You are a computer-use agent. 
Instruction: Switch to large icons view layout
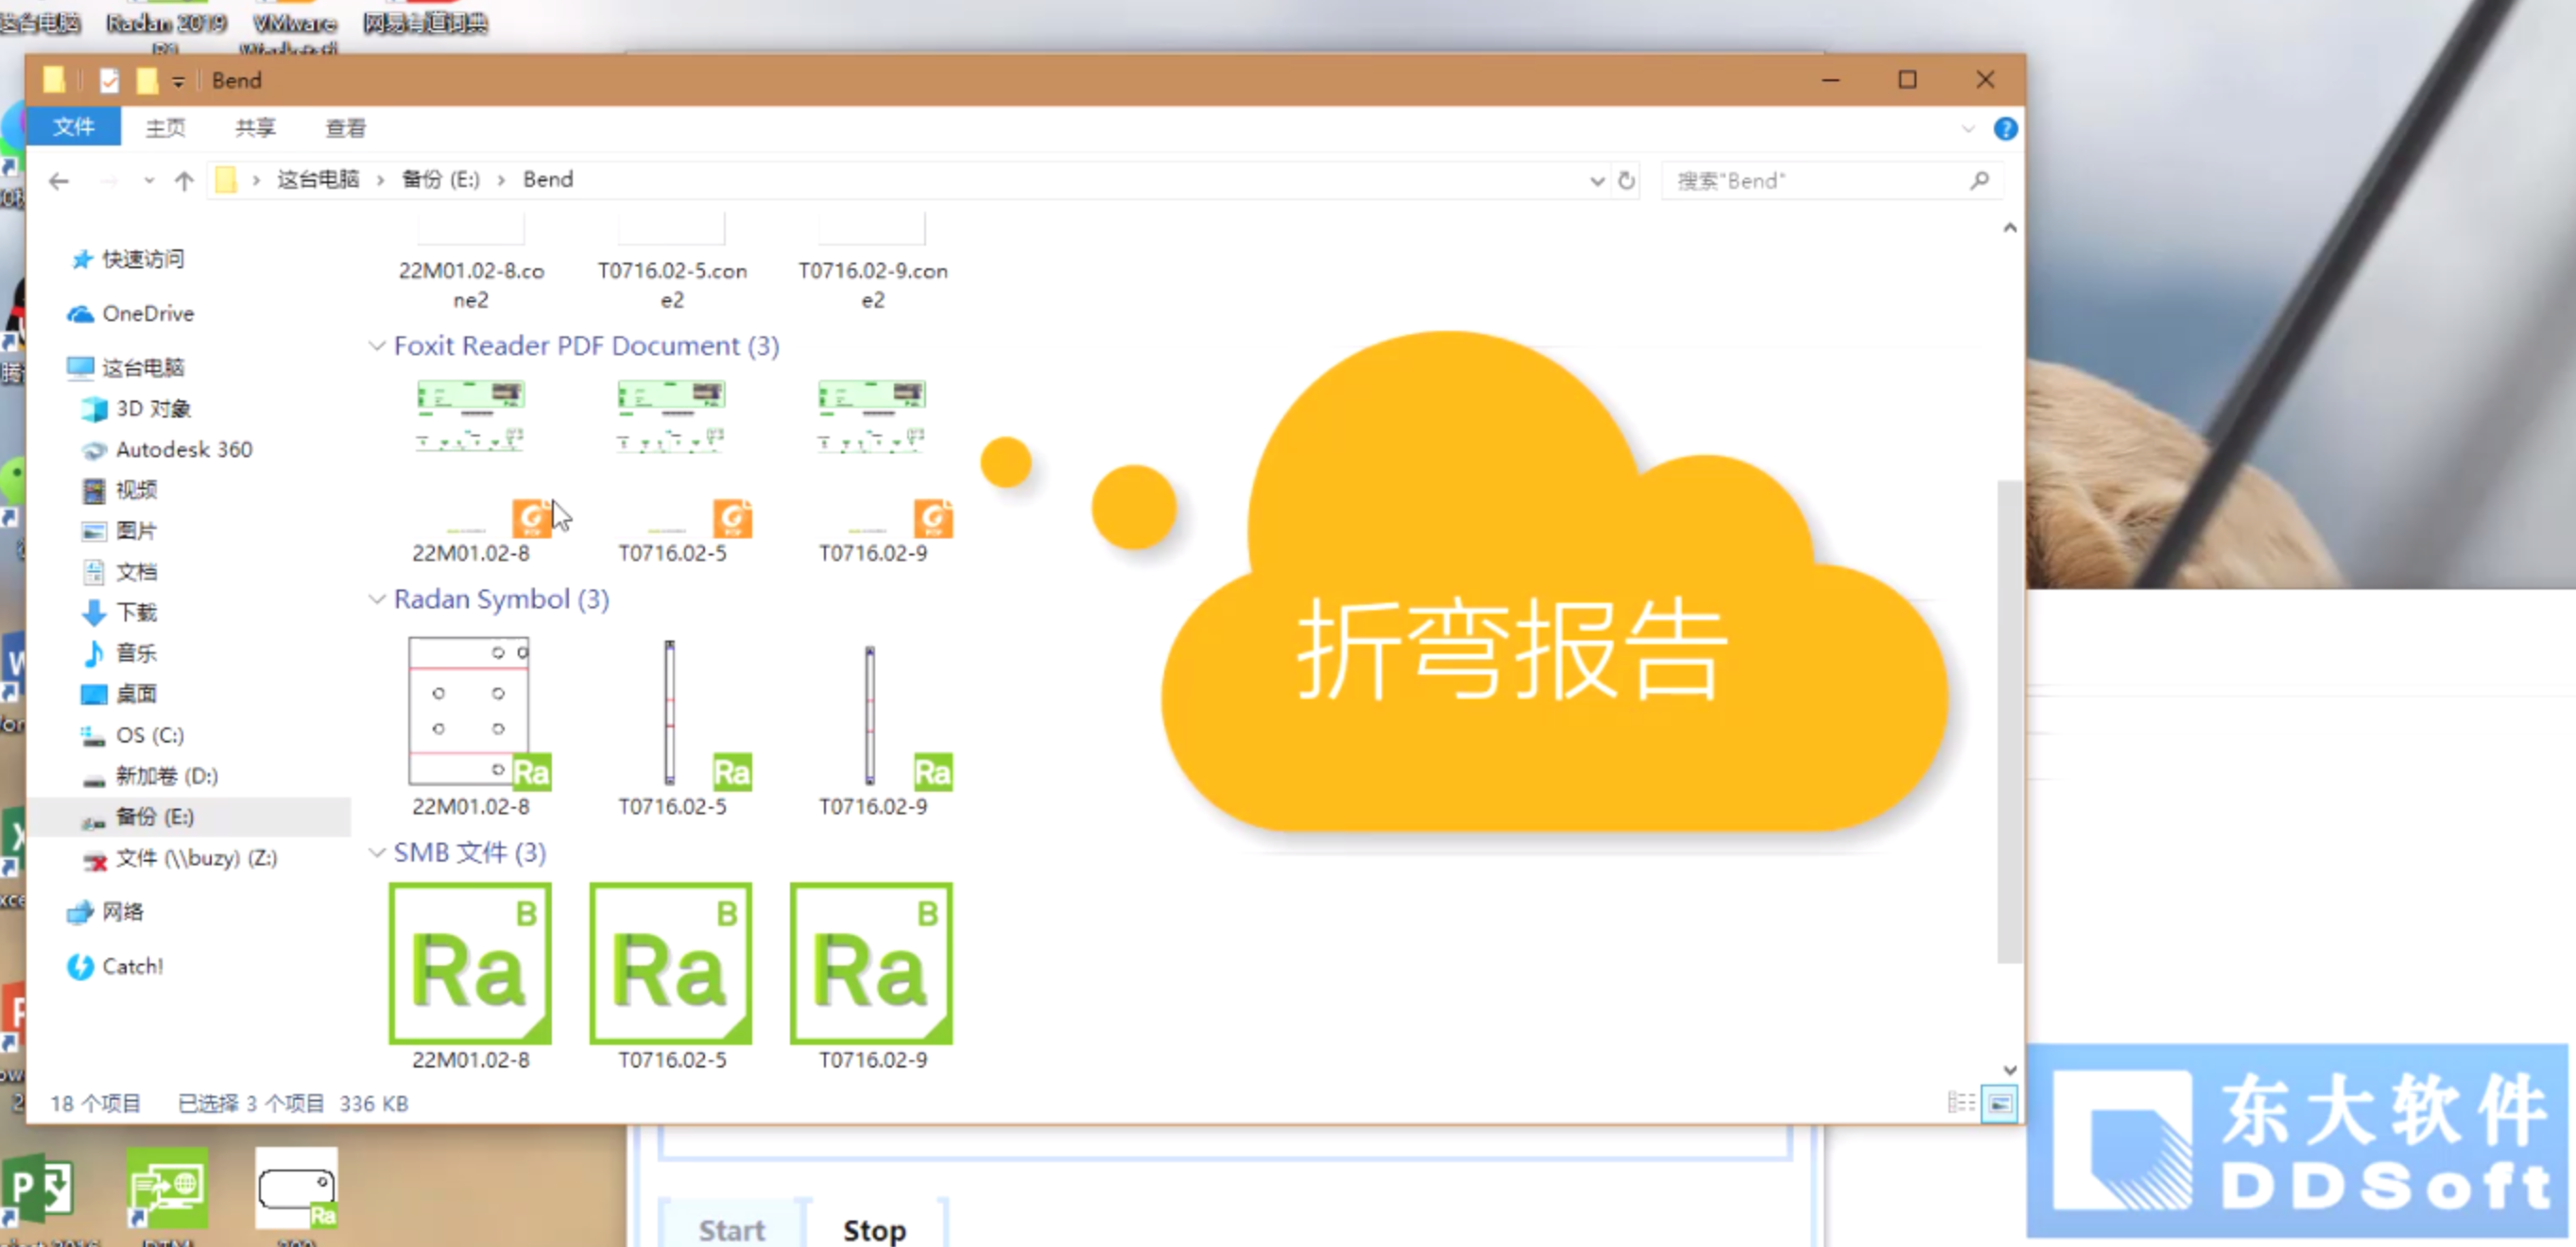pyautogui.click(x=1998, y=1103)
